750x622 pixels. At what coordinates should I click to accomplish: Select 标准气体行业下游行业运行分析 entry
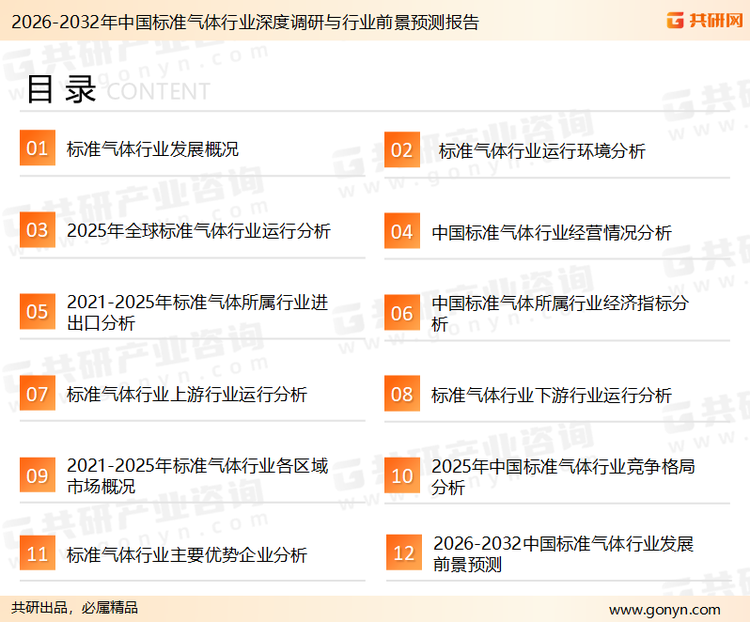pos(551,395)
